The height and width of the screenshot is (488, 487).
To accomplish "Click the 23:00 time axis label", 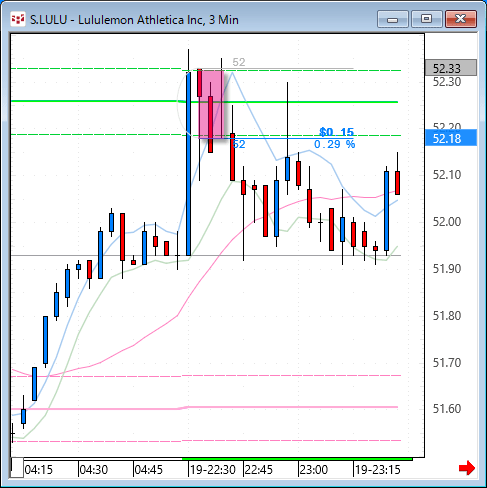I will point(314,470).
